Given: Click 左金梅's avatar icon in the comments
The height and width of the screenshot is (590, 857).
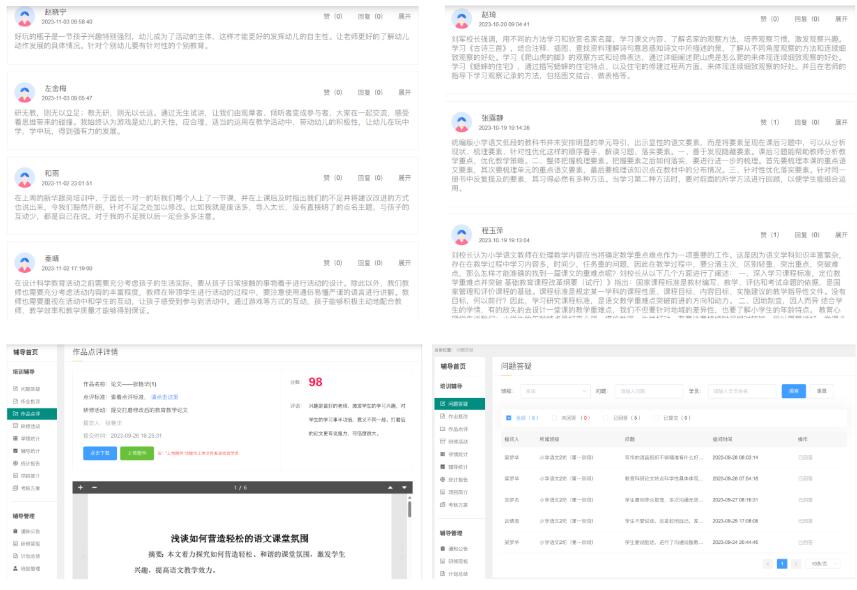Looking at the screenshot, I should point(26,93).
